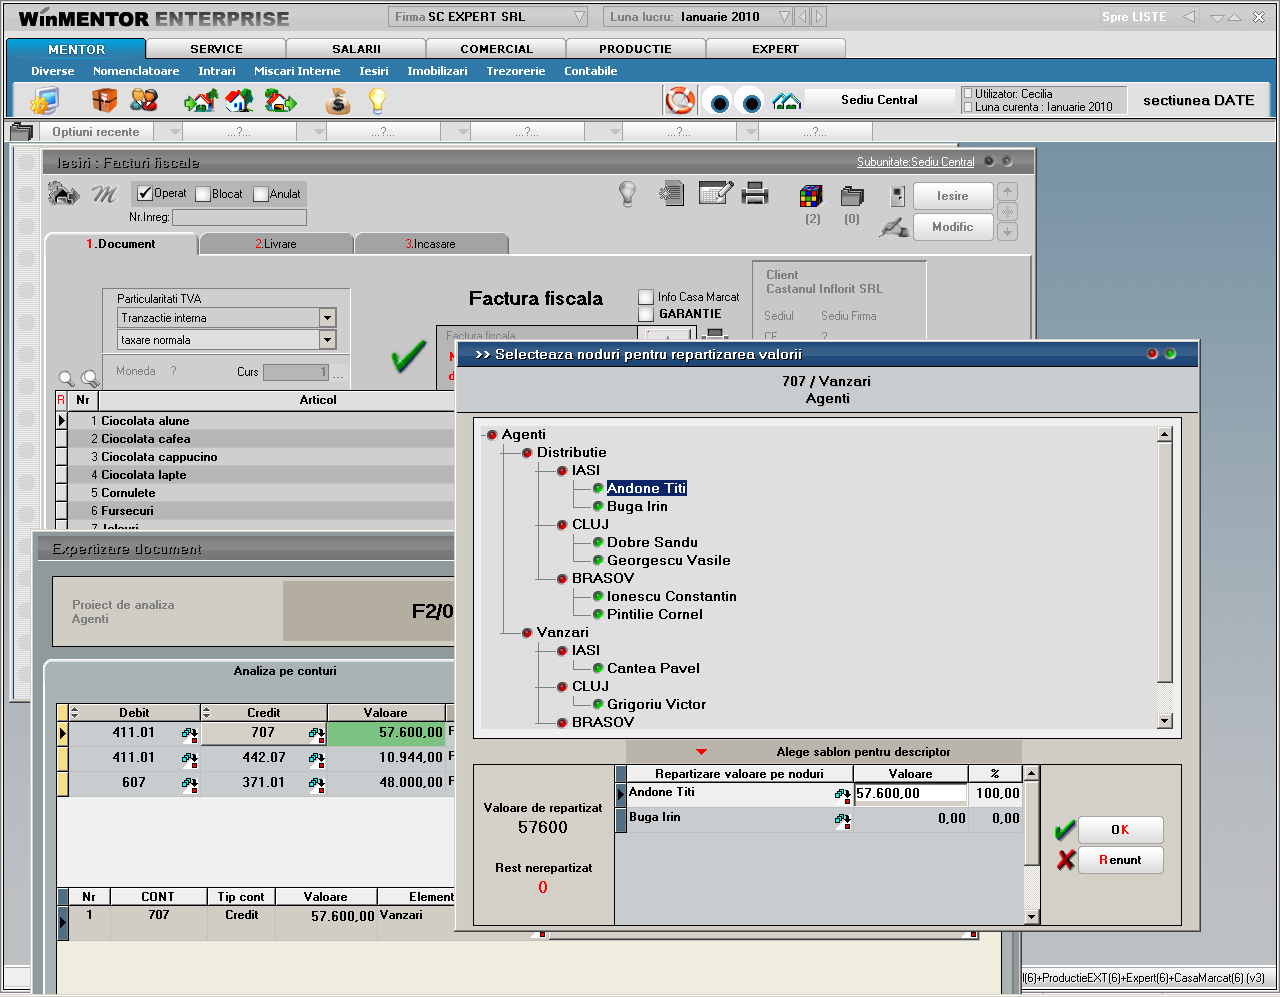The width and height of the screenshot is (1280, 997).
Task: Click the notepad with pencil icon
Action: [x=715, y=194]
